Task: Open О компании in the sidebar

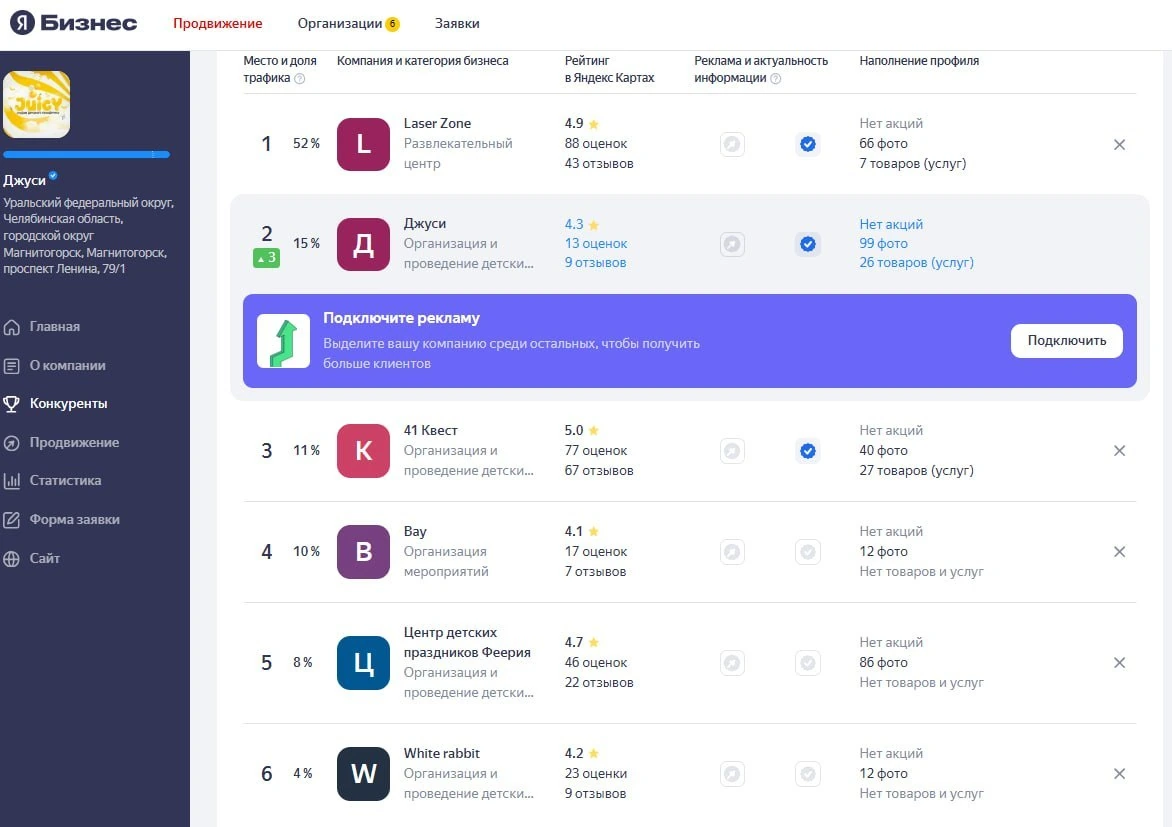Action: pos(67,366)
